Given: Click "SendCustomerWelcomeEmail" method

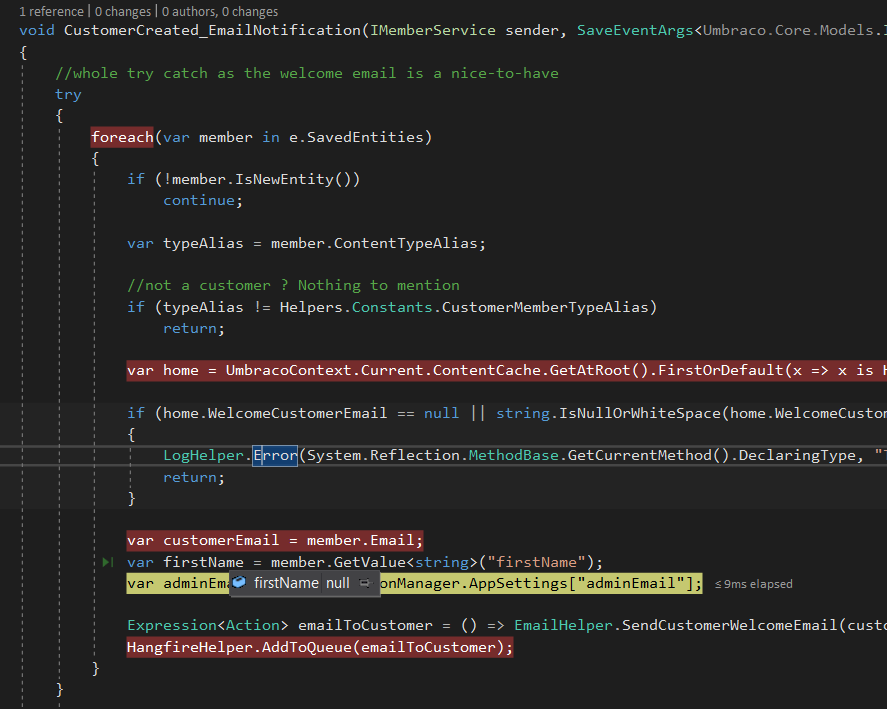Looking at the screenshot, I should click(730, 625).
